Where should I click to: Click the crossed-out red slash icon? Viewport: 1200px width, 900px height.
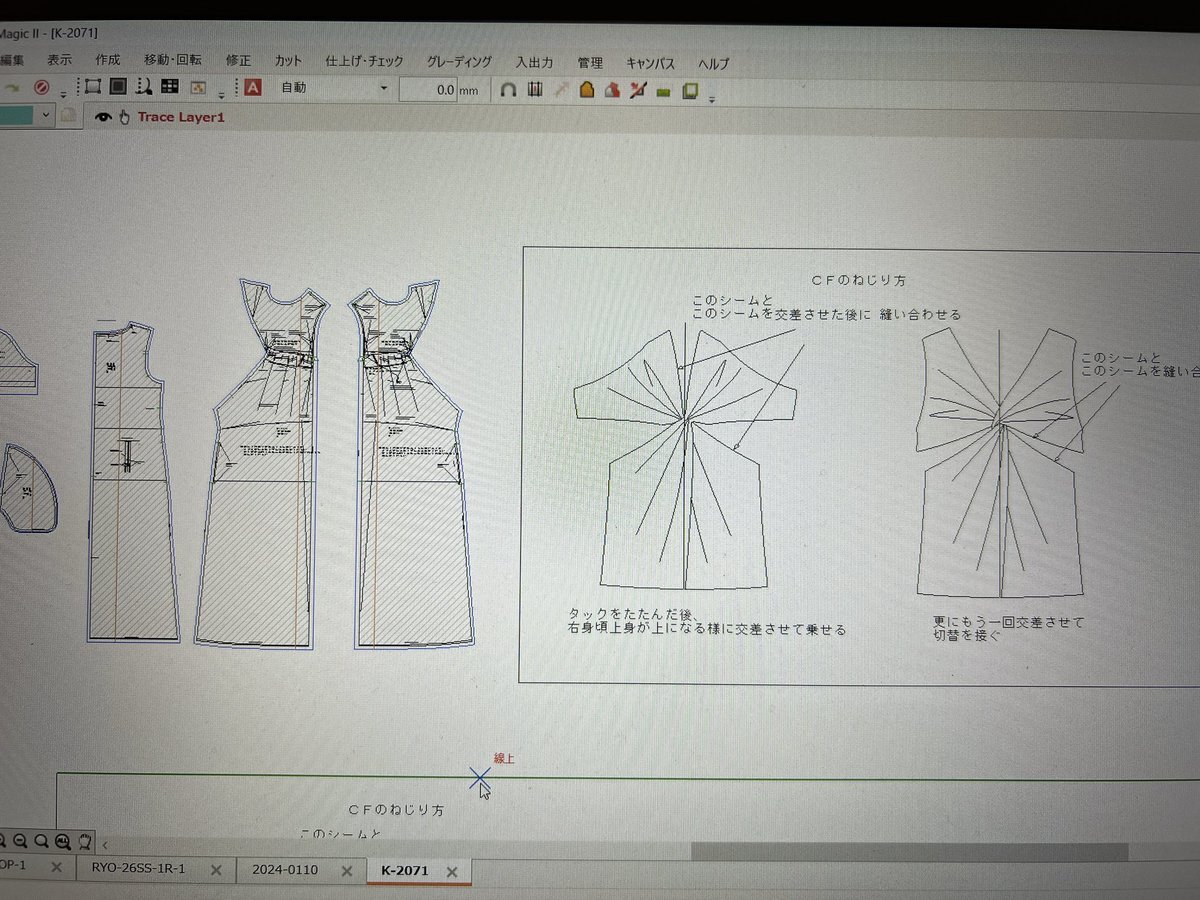[638, 90]
